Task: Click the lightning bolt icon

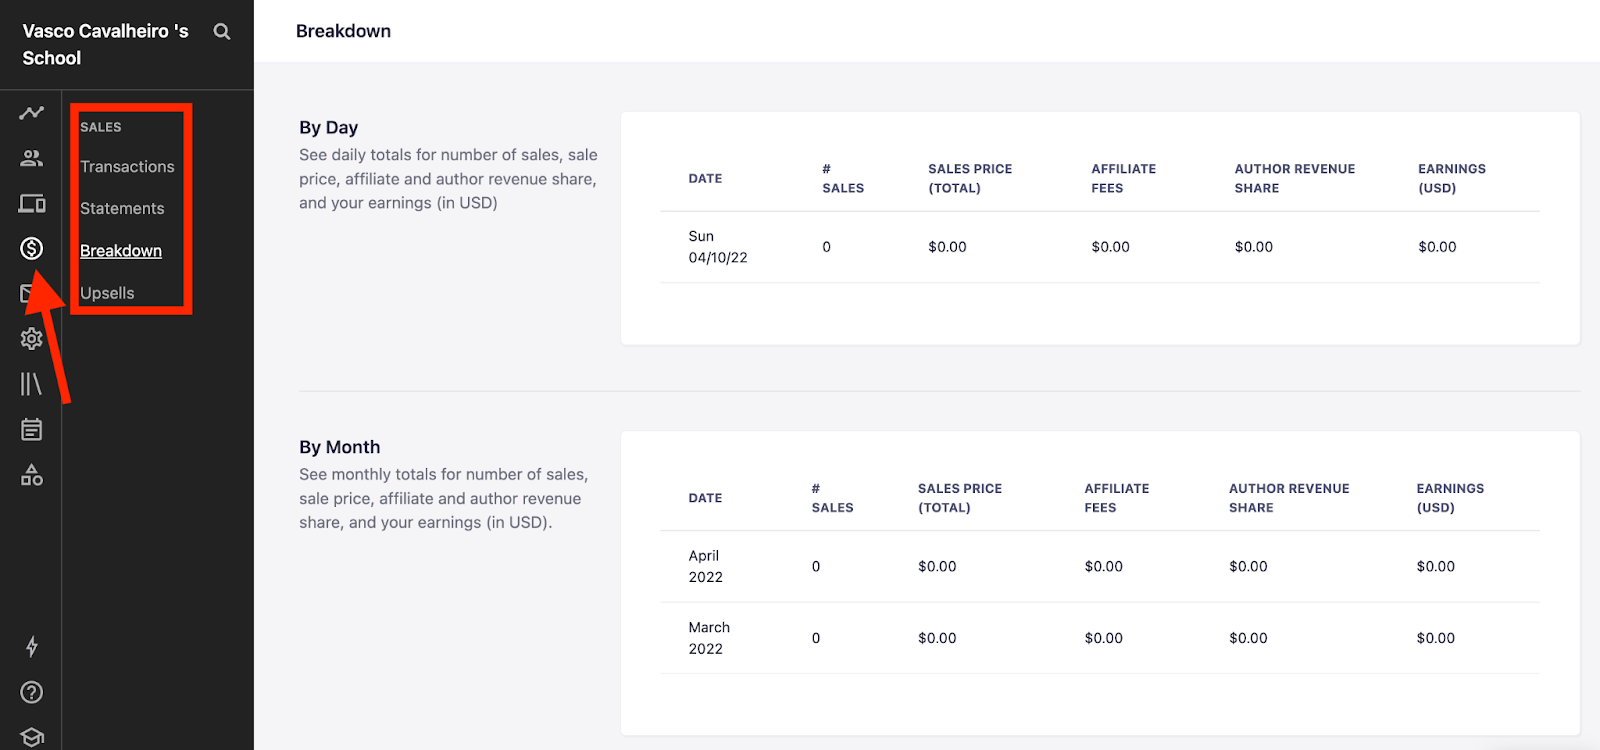Action: (31, 647)
